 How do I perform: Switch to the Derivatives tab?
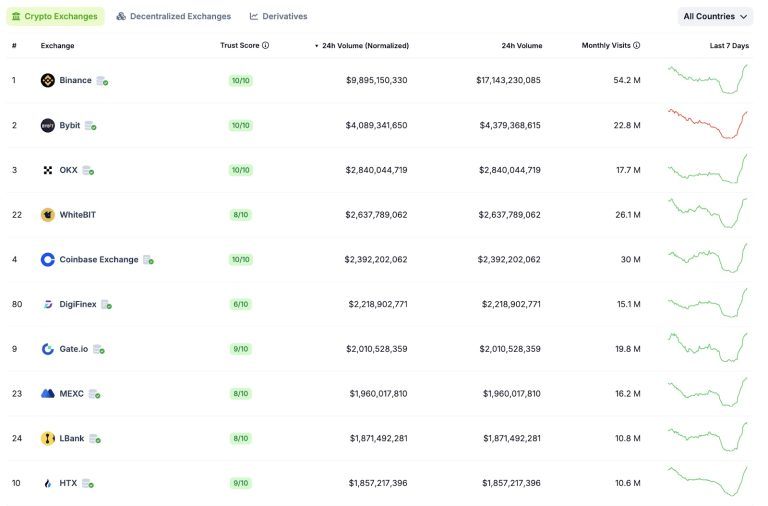278,16
